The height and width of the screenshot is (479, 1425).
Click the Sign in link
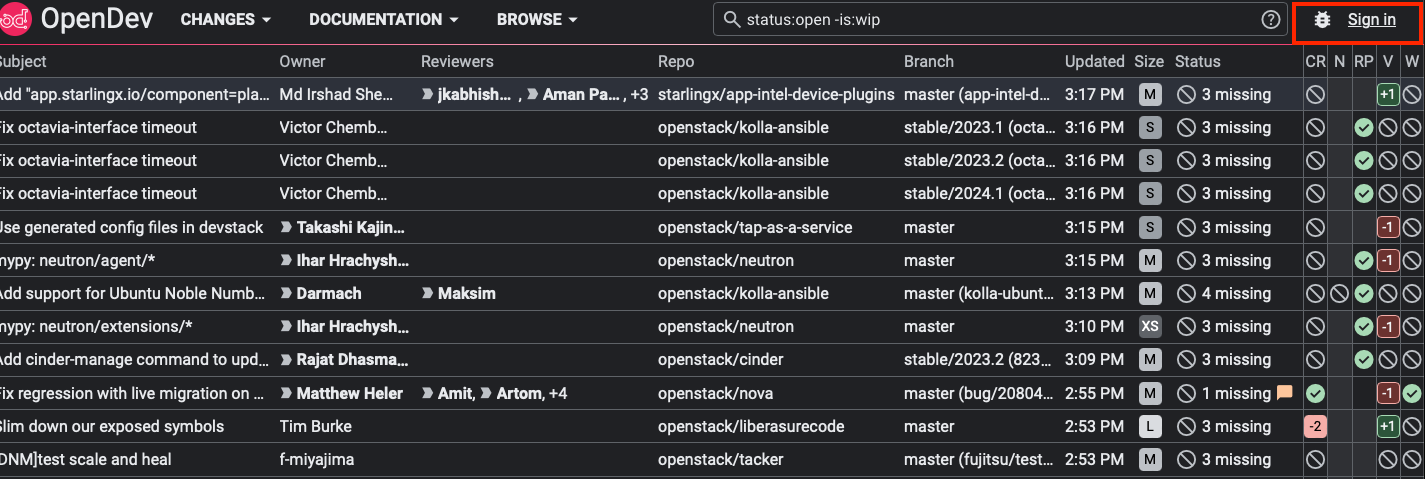[x=1371, y=20]
